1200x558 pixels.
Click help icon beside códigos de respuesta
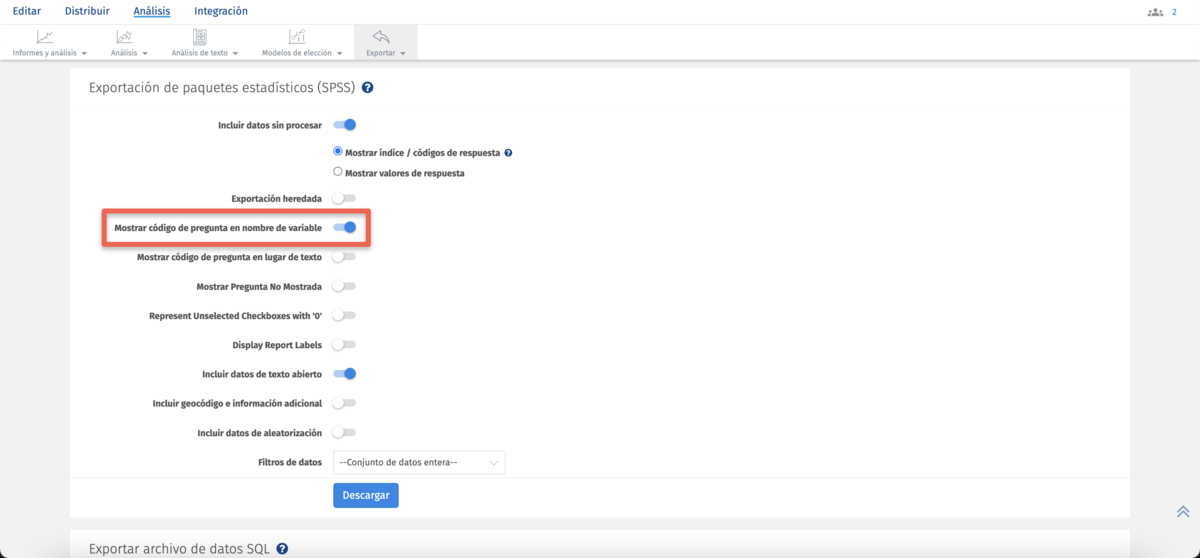(509, 153)
